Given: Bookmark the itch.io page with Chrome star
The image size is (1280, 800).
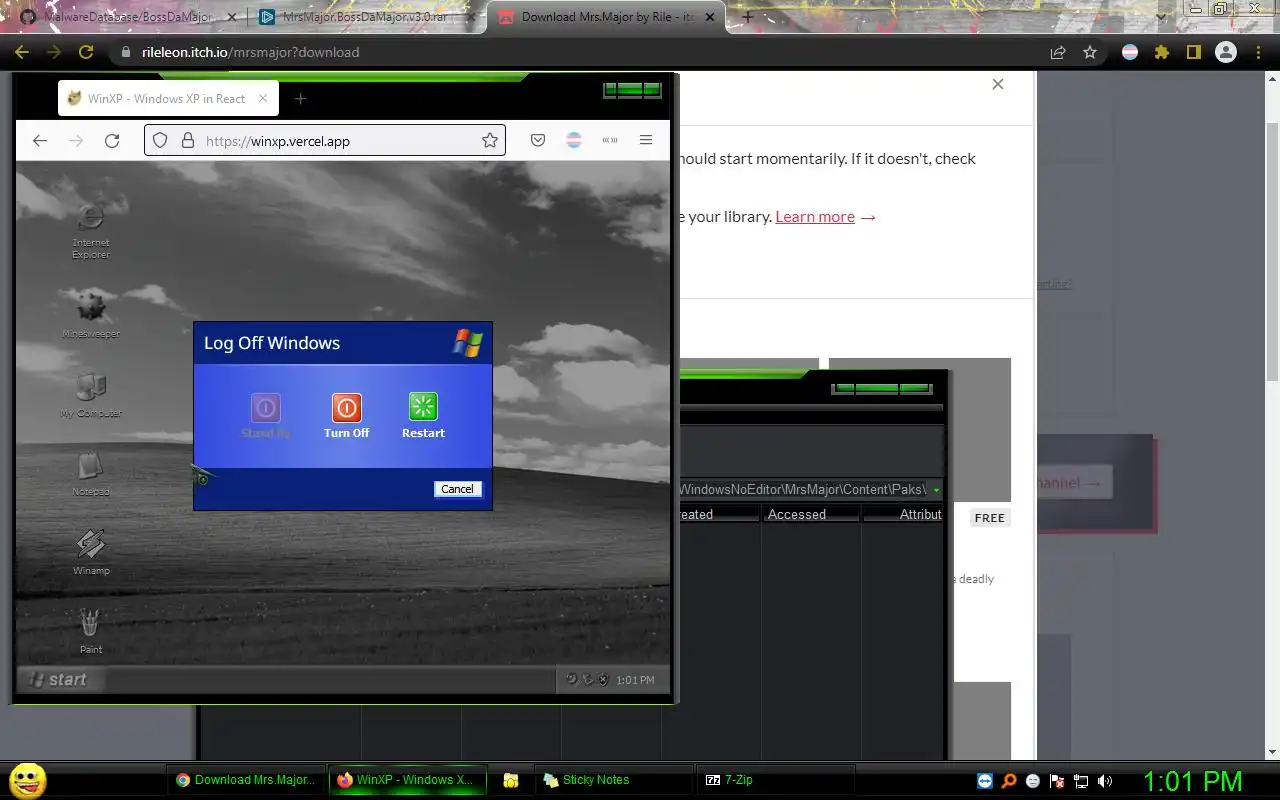Looking at the screenshot, I should tap(1090, 52).
